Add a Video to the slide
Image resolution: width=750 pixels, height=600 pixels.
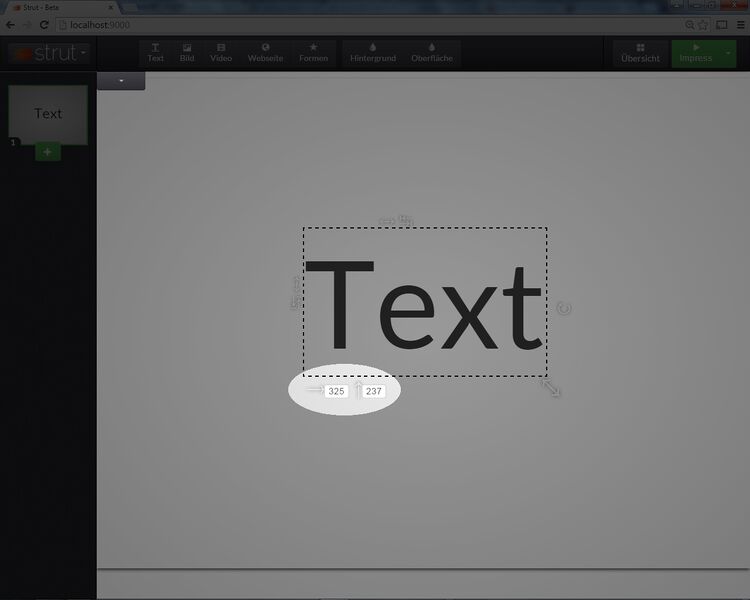coord(221,52)
